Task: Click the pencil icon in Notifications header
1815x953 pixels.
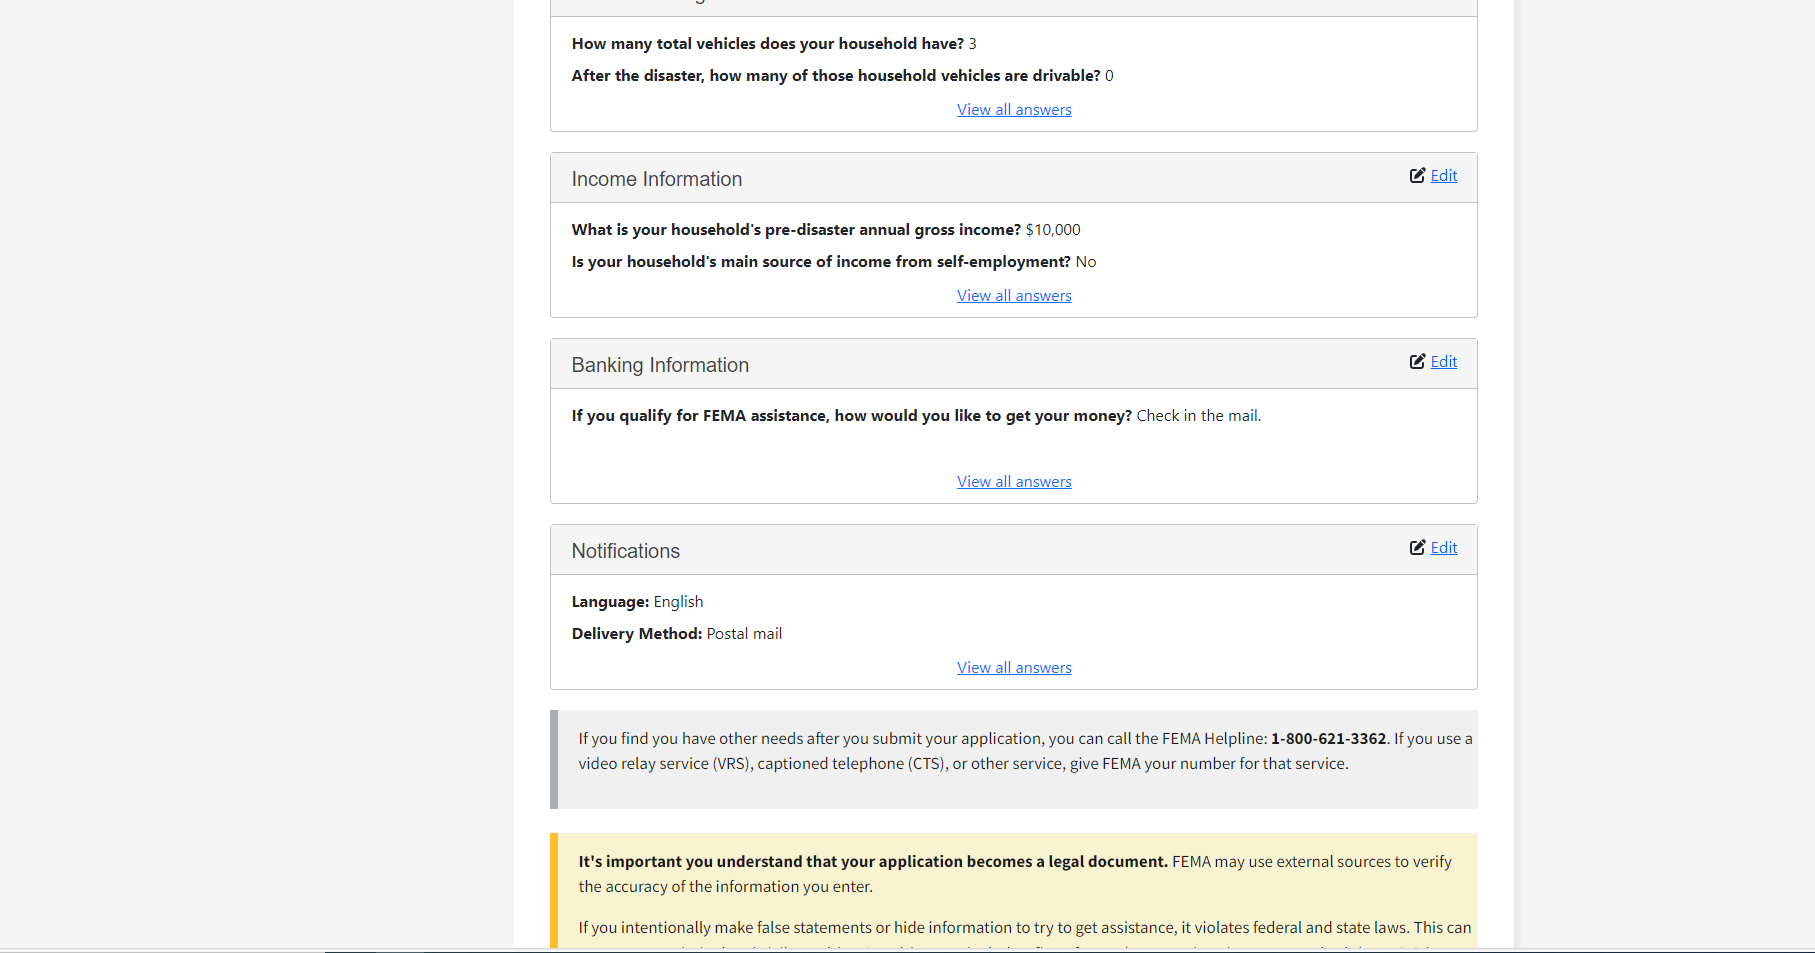Action: pyautogui.click(x=1417, y=548)
